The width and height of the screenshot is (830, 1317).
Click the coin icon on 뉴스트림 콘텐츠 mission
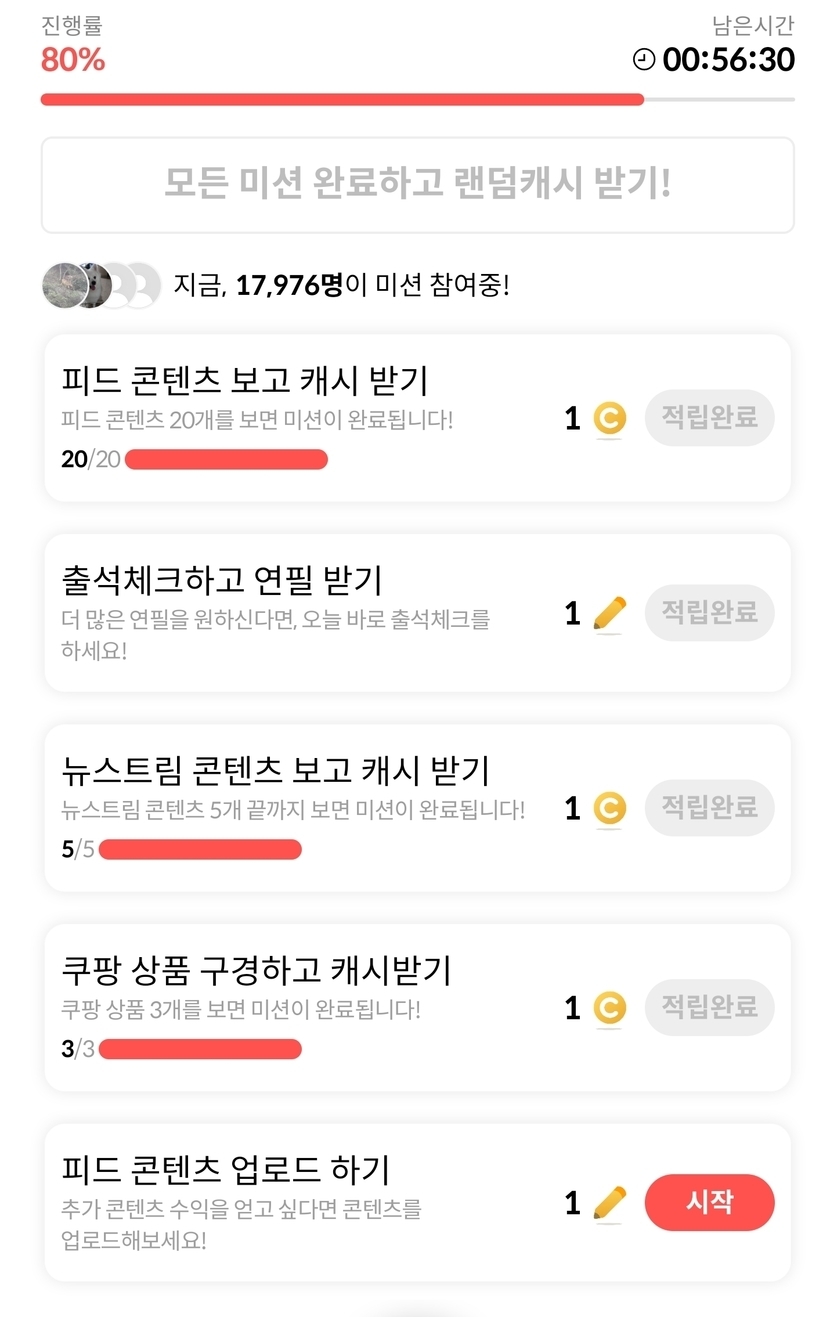(x=609, y=808)
